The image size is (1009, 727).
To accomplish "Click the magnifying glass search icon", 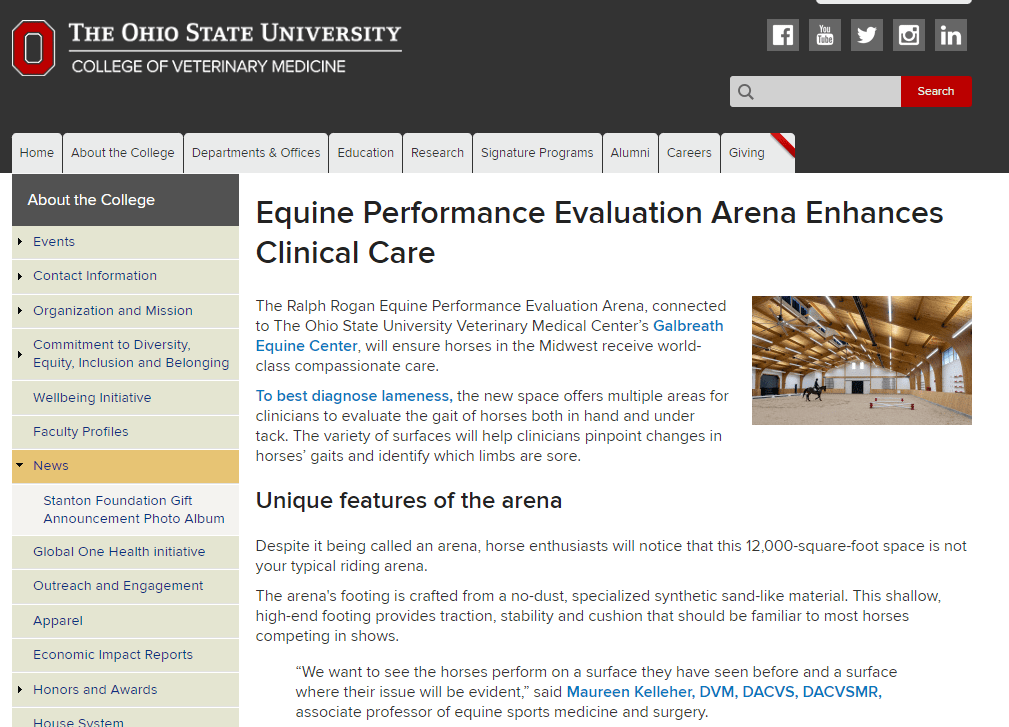I will (745, 92).
